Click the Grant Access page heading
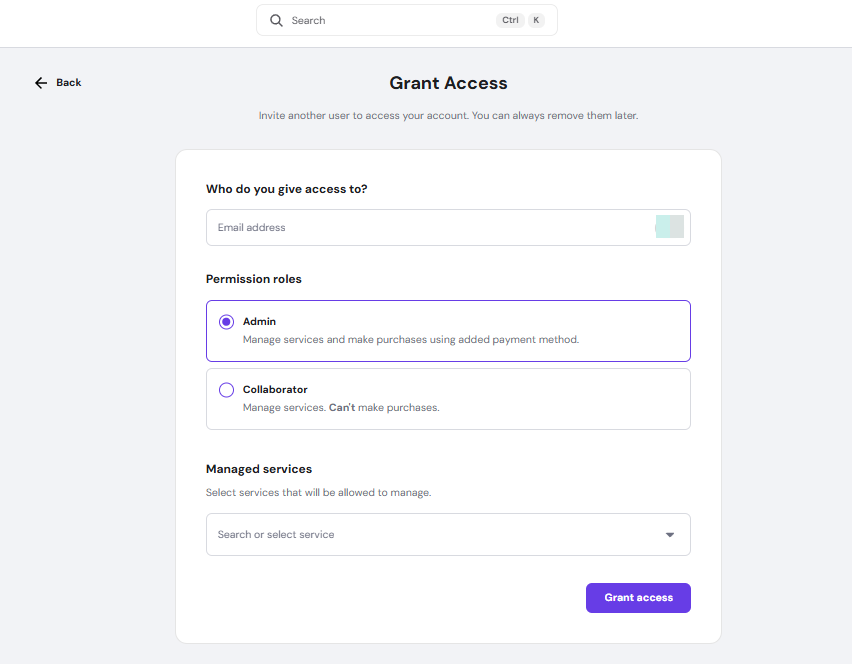Viewport: 852px width, 664px height. (x=448, y=83)
